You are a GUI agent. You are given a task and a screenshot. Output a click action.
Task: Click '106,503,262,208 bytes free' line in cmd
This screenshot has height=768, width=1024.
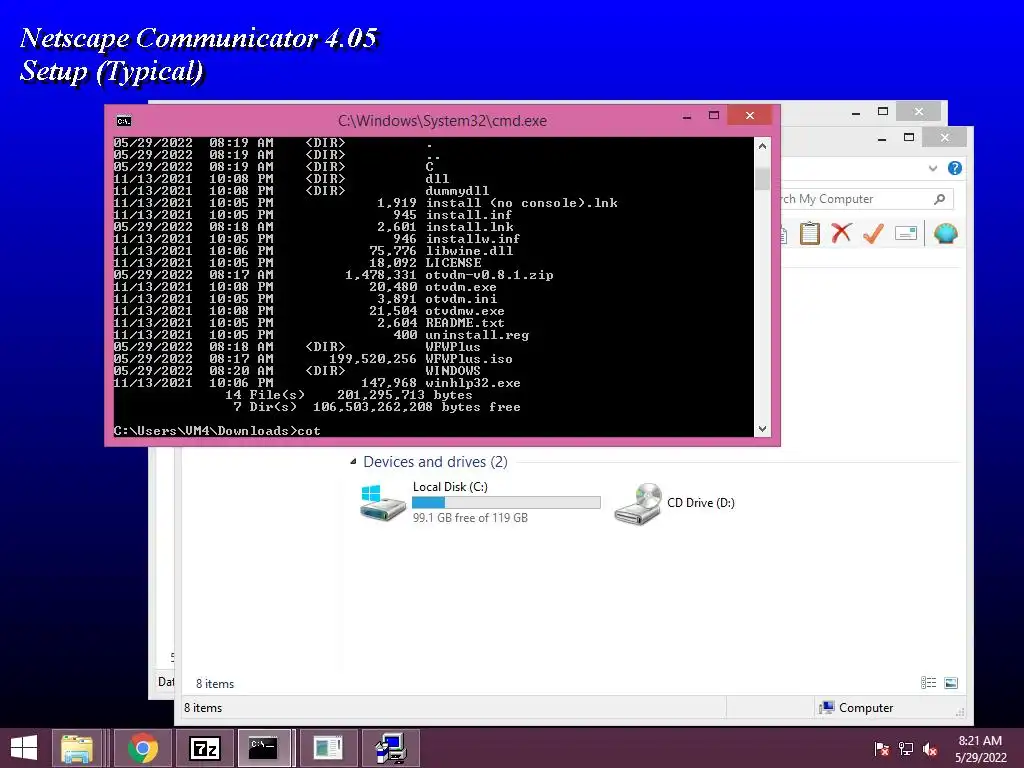417,407
